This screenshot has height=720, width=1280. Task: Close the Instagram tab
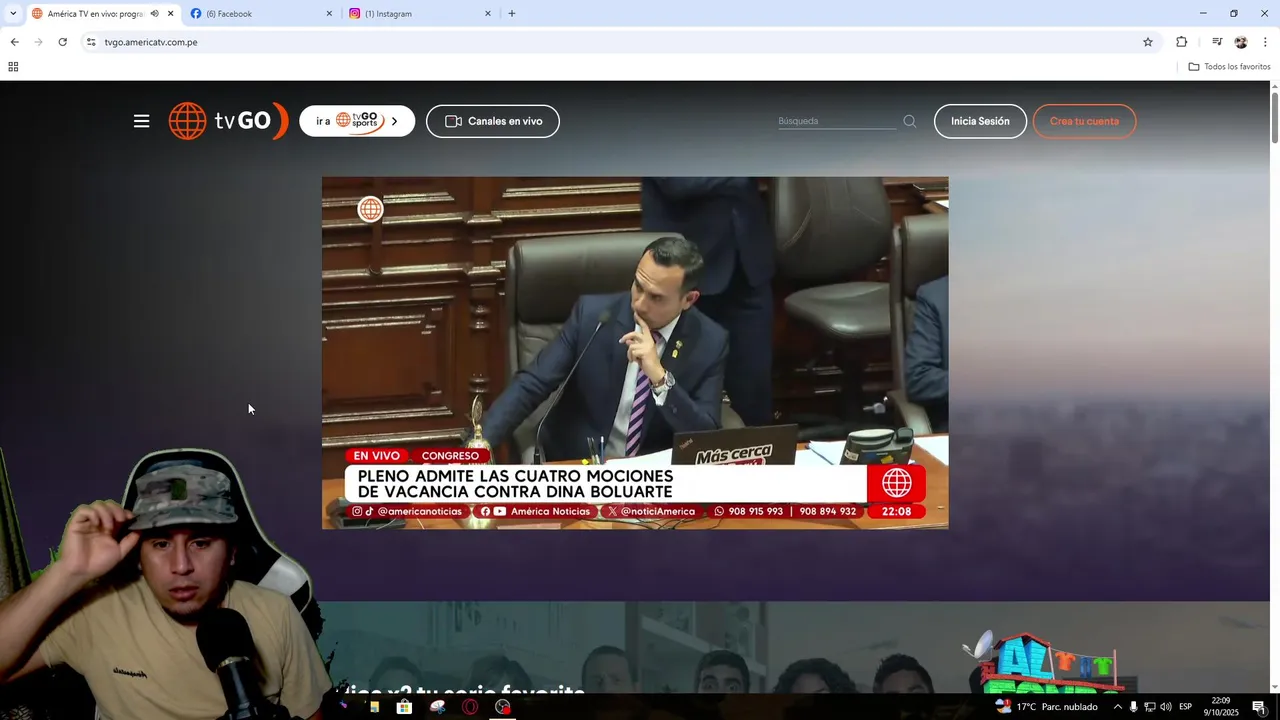(x=488, y=14)
